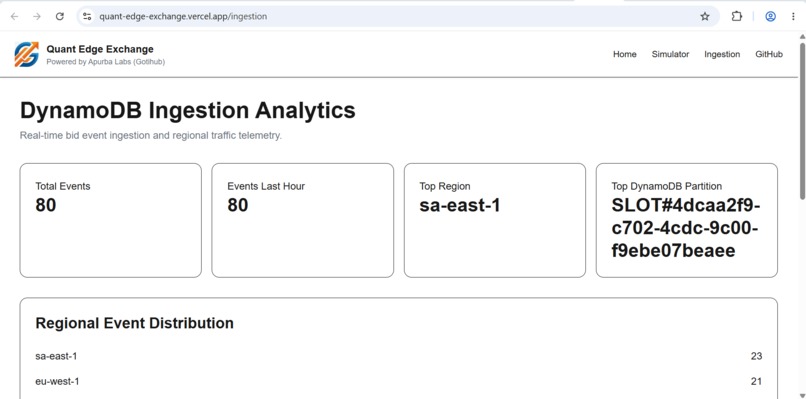Viewport: 806px width, 399px height.
Task: Click the count 21 for eu-west-1
Action: 756,382
